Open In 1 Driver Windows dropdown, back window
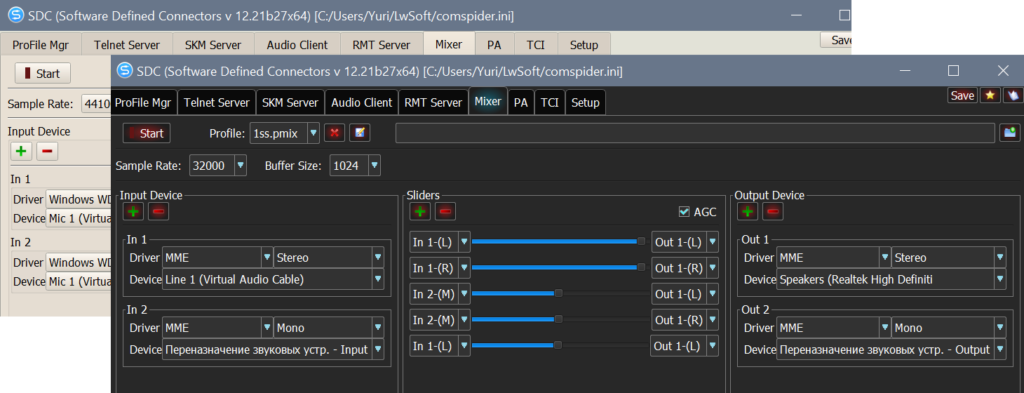 (78, 199)
